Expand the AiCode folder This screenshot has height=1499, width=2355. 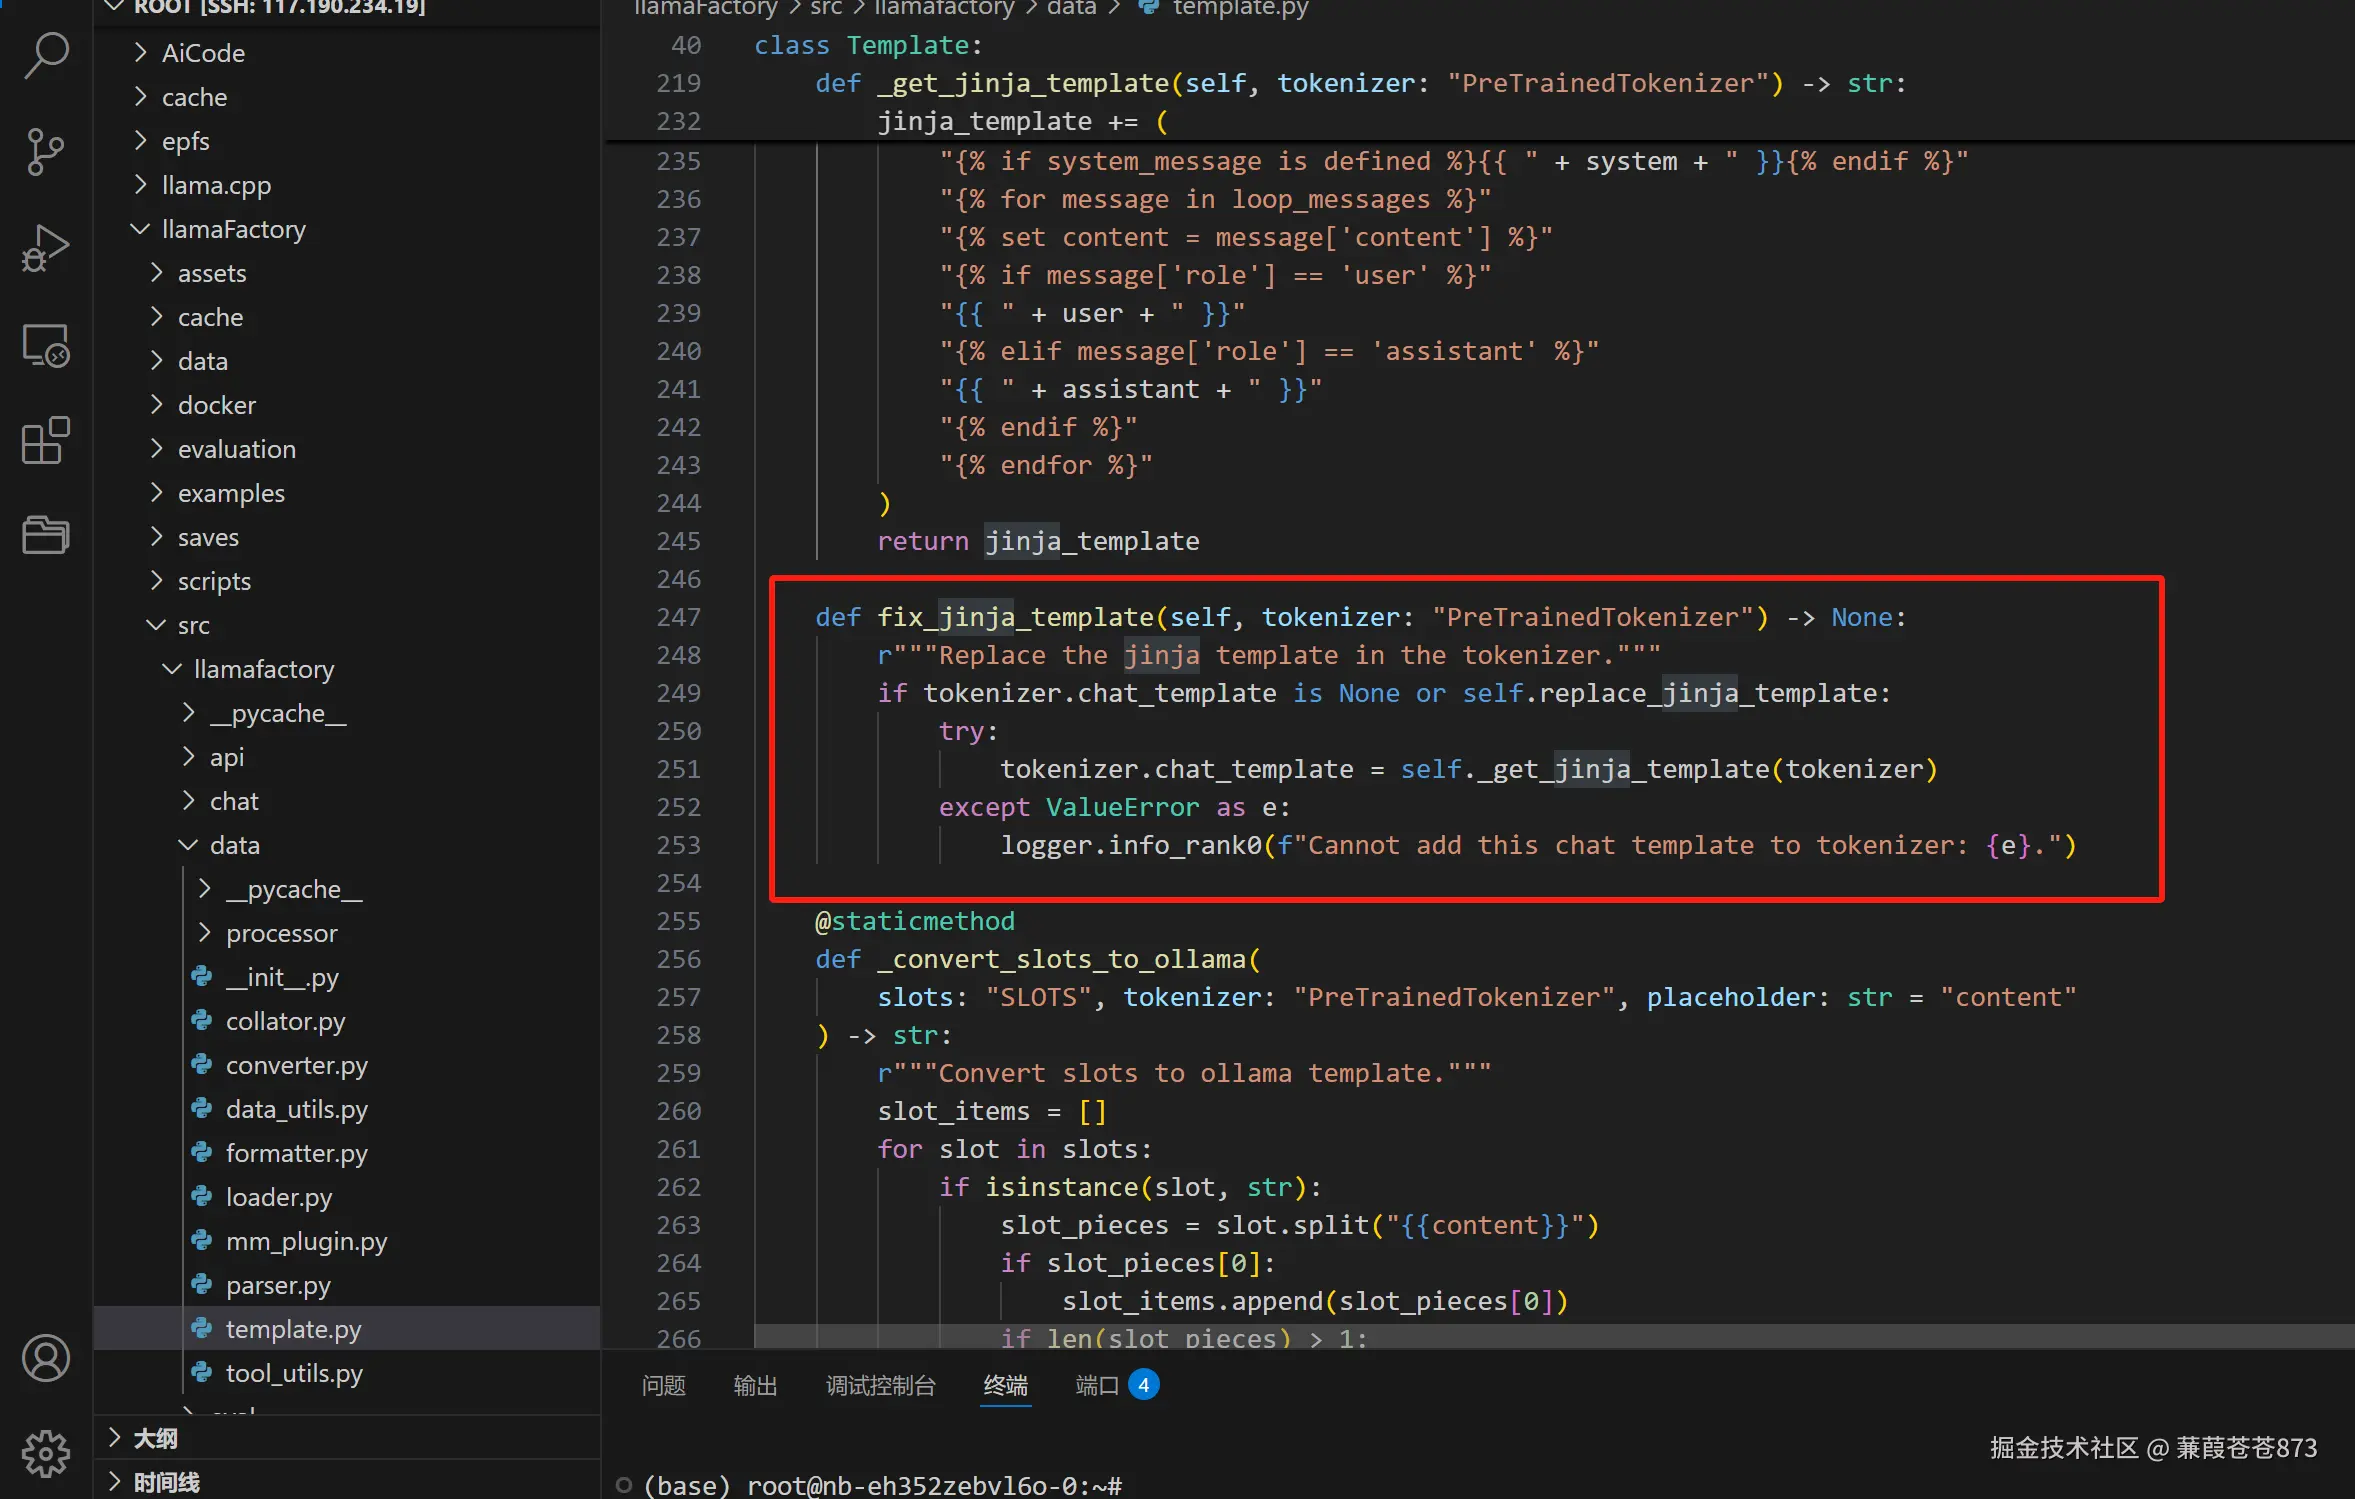(x=203, y=53)
